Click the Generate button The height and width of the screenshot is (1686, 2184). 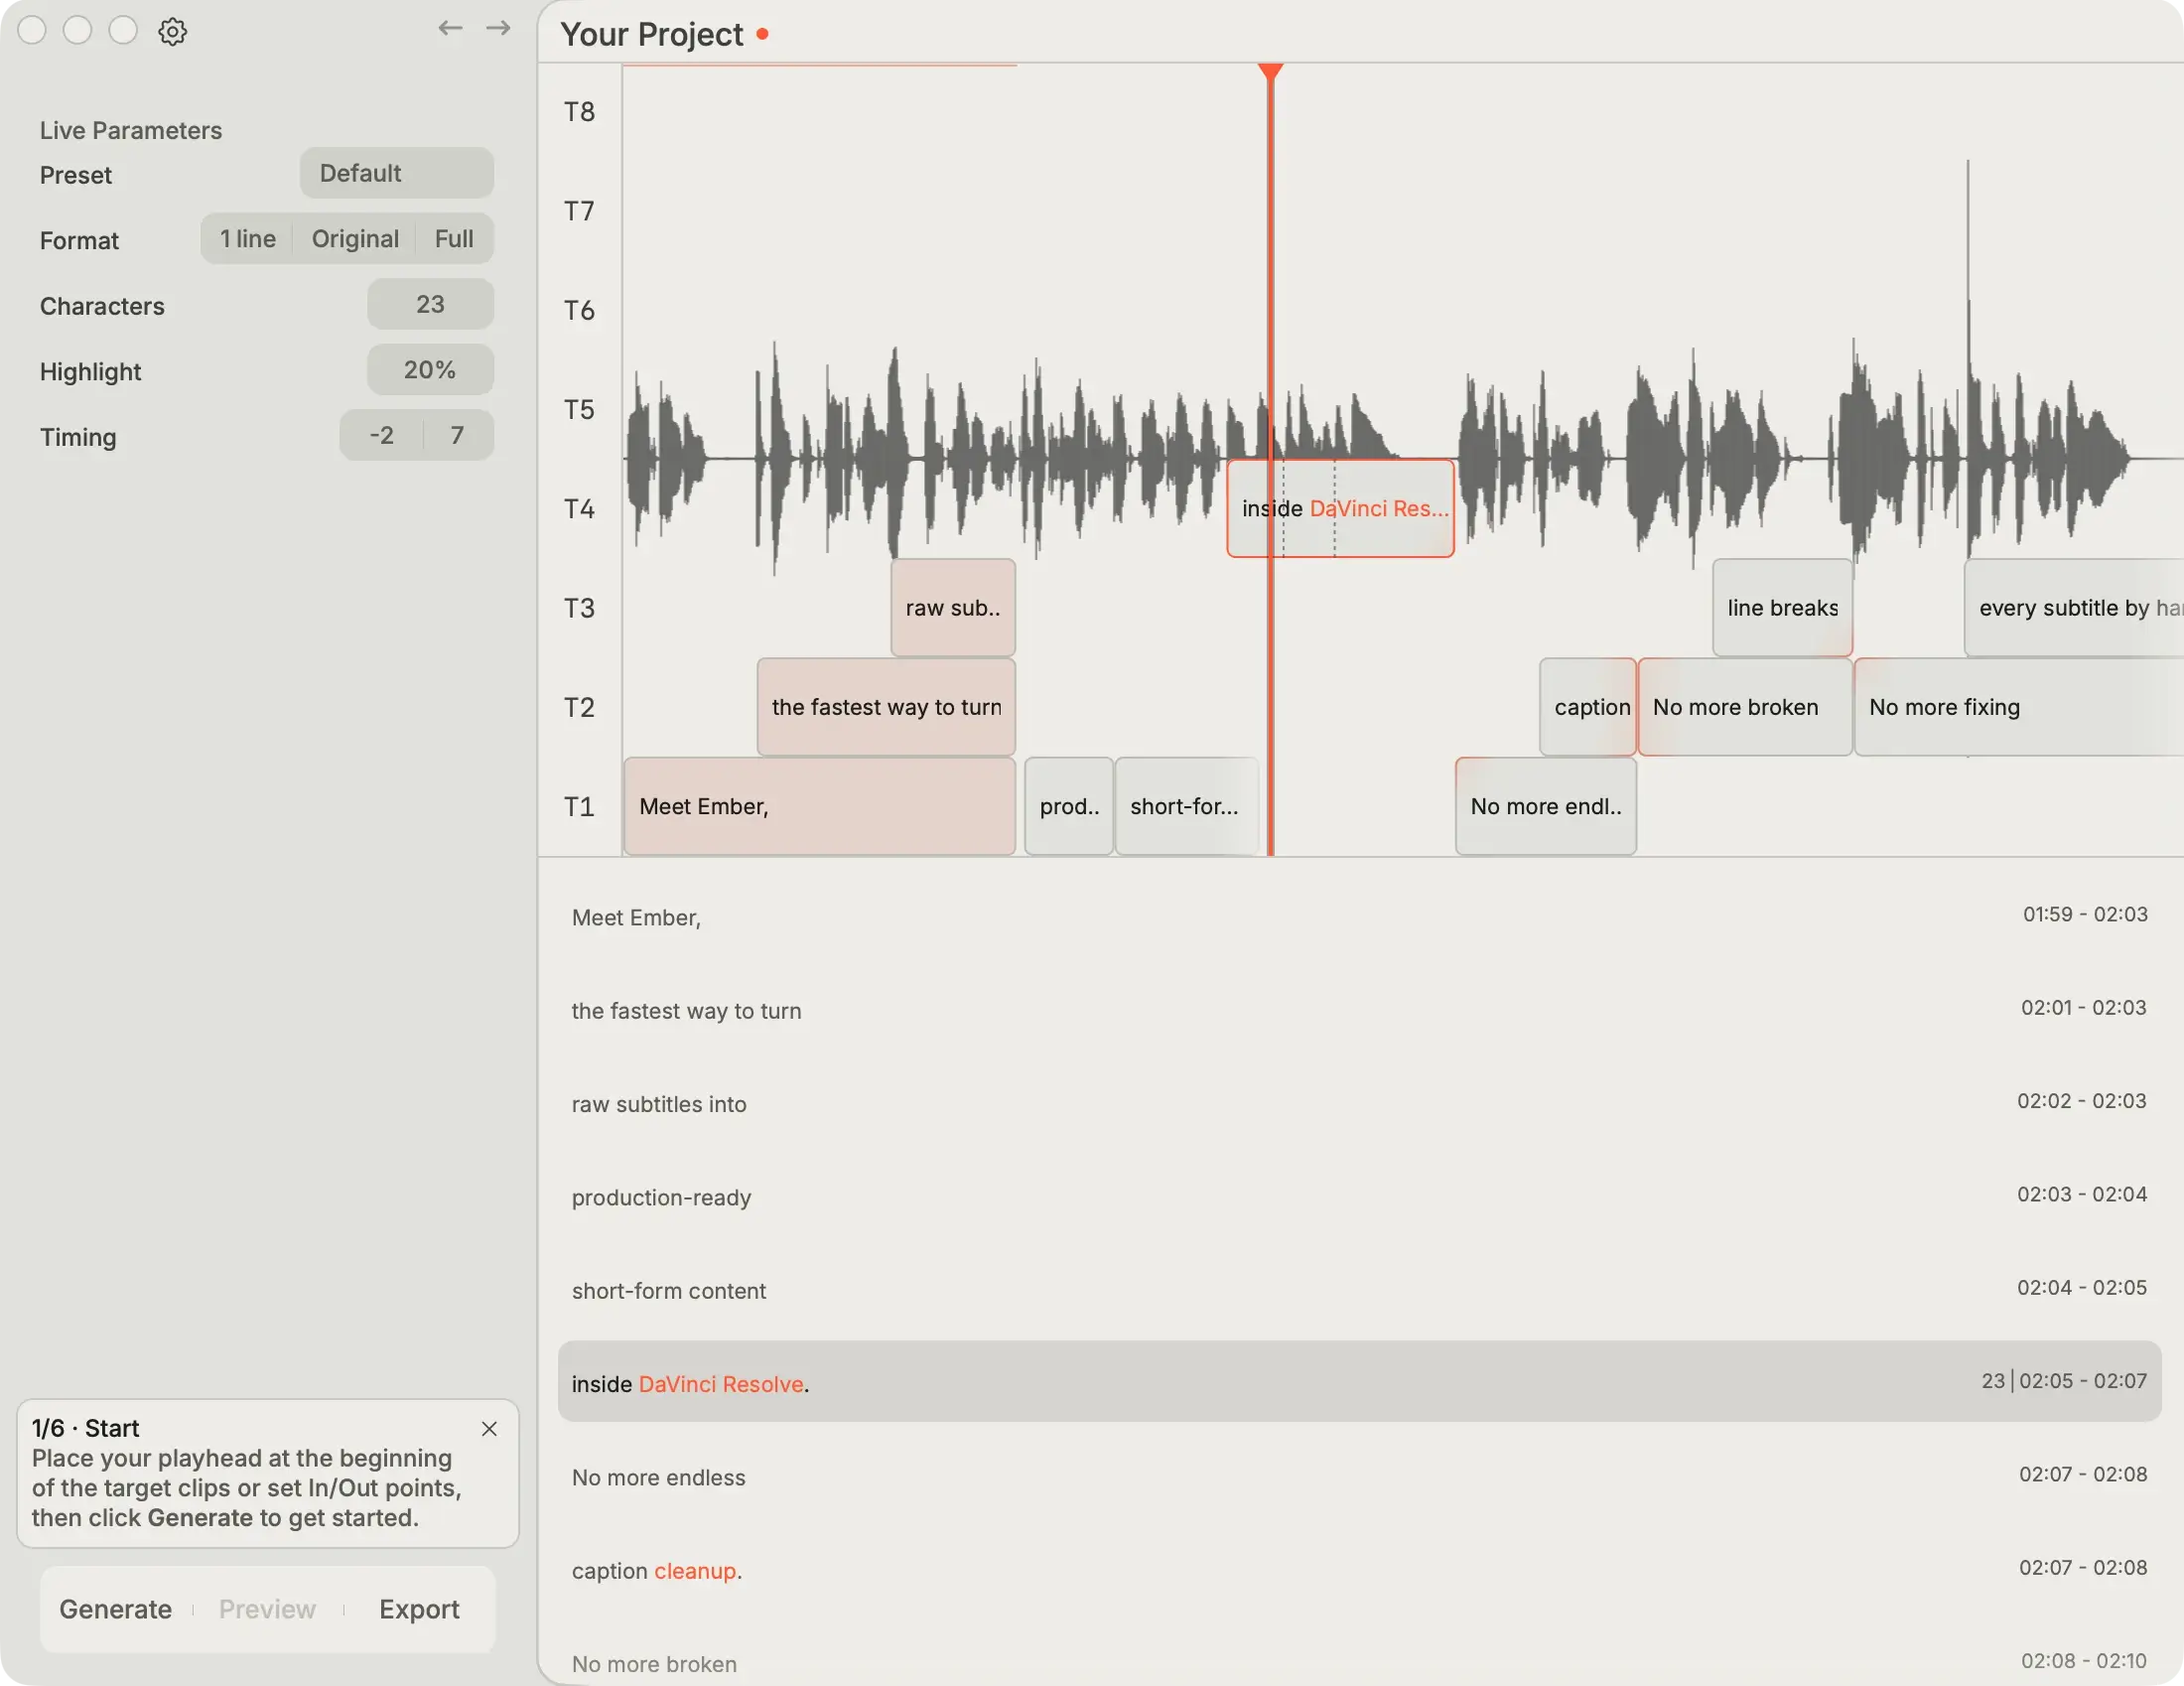coord(115,1609)
